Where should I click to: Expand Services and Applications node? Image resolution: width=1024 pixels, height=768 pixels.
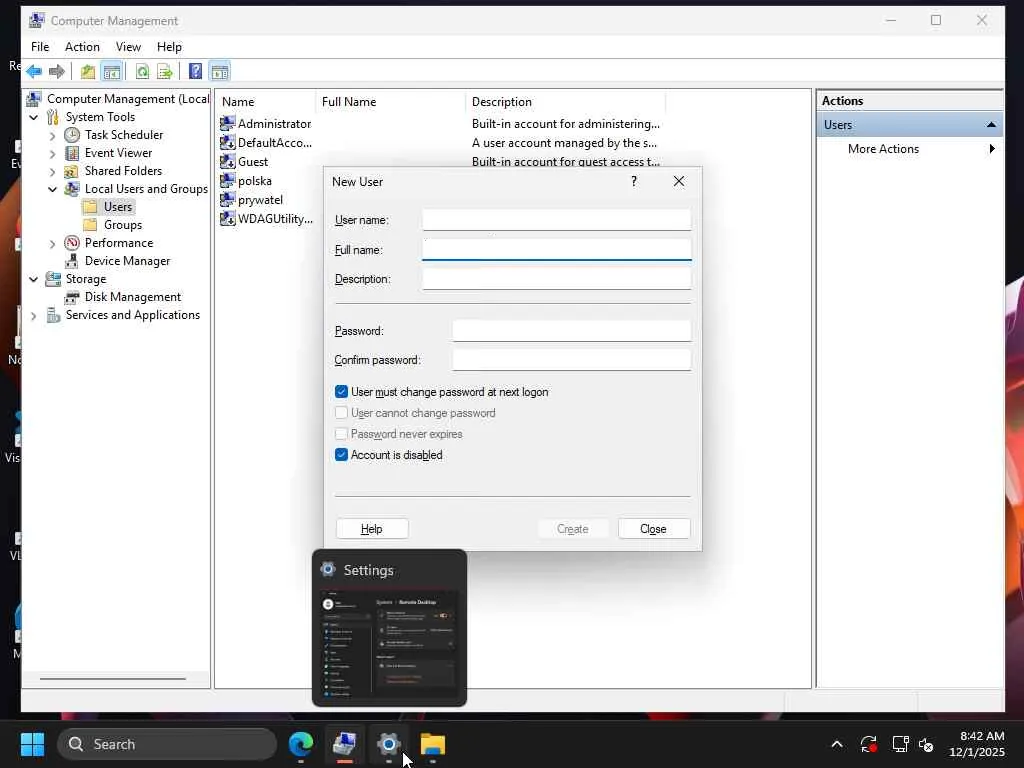(33, 315)
